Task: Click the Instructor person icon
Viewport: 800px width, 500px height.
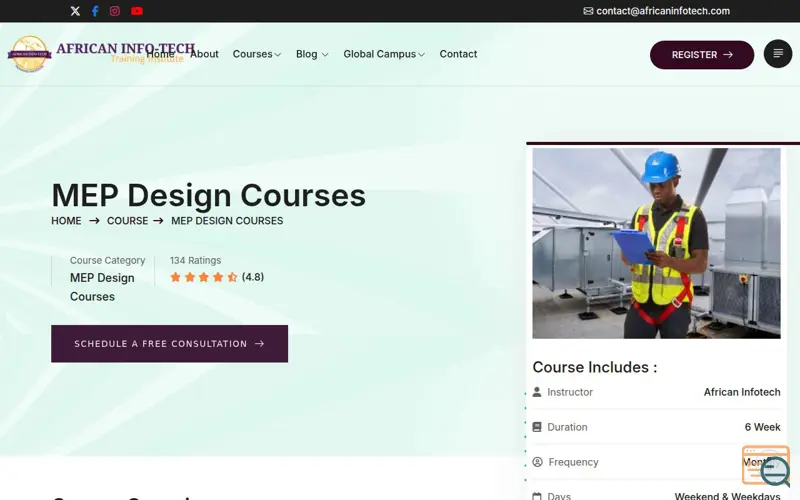Action: click(x=537, y=392)
